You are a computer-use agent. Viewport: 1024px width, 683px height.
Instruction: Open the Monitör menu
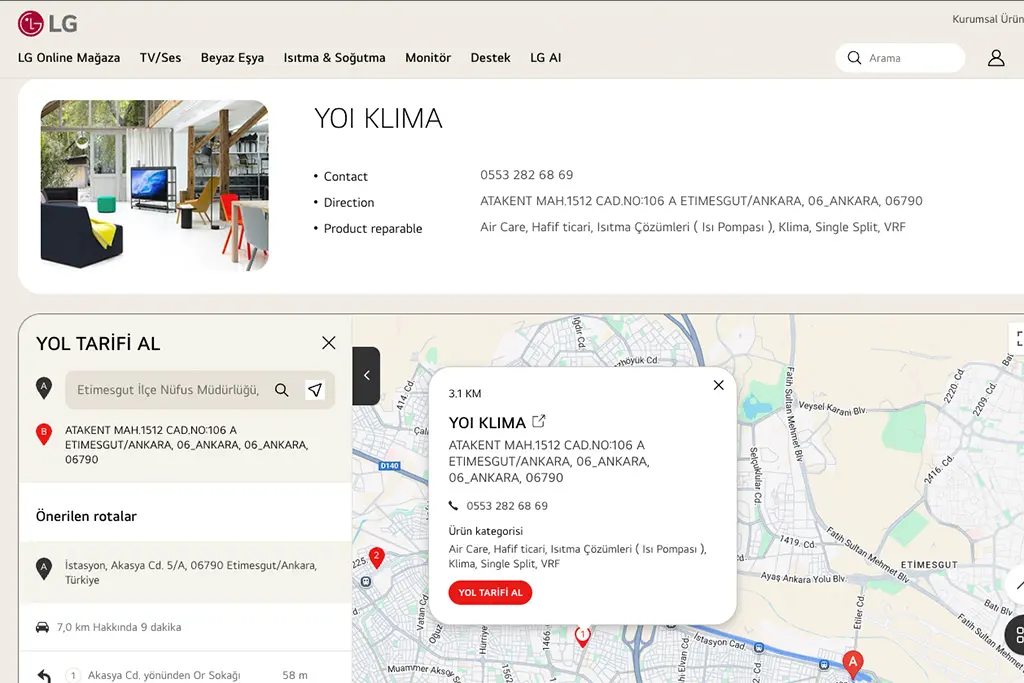coord(428,57)
